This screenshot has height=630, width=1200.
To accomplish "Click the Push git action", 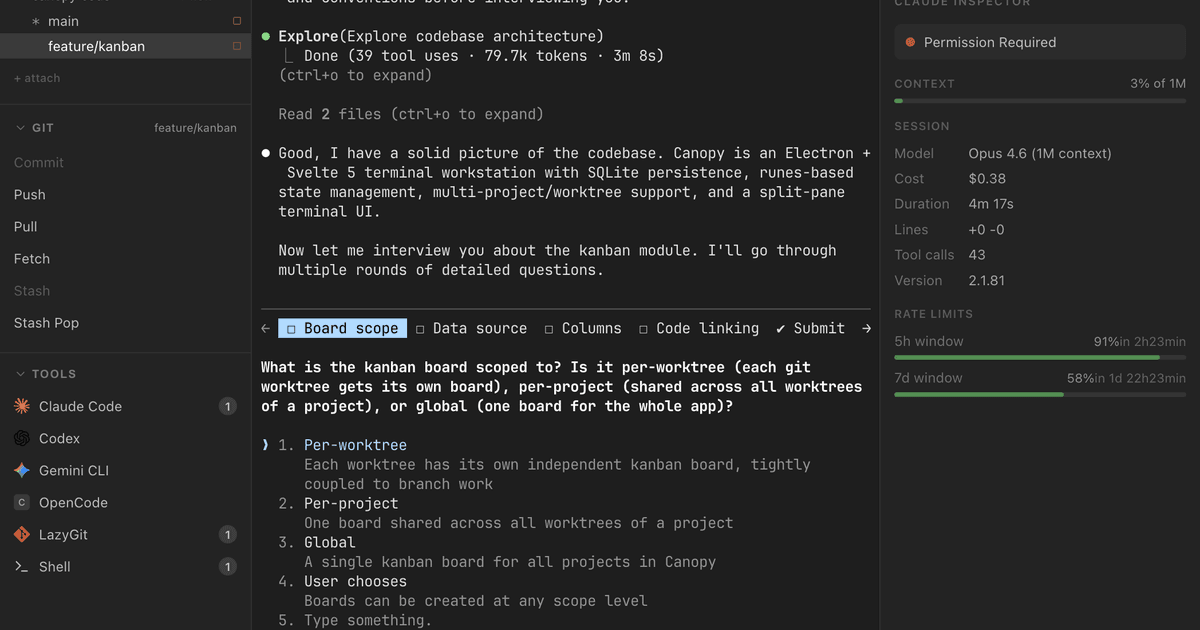I will [30, 195].
